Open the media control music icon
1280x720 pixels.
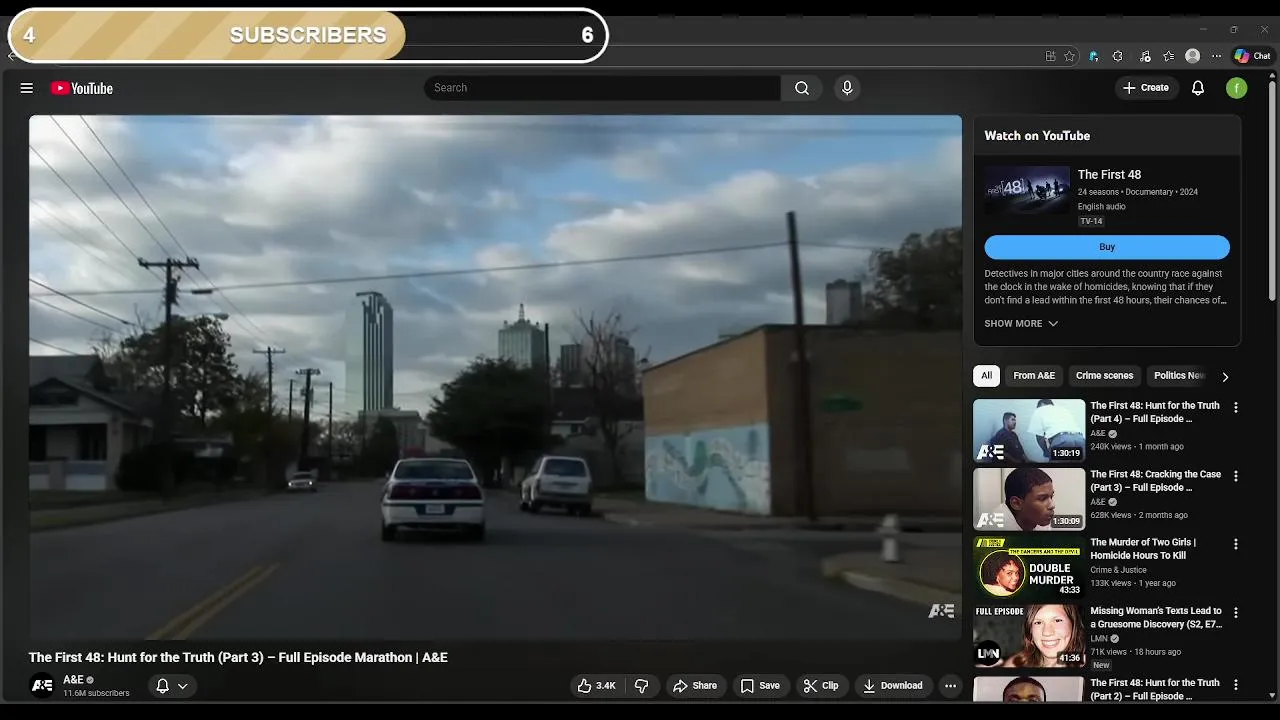(x=1145, y=56)
